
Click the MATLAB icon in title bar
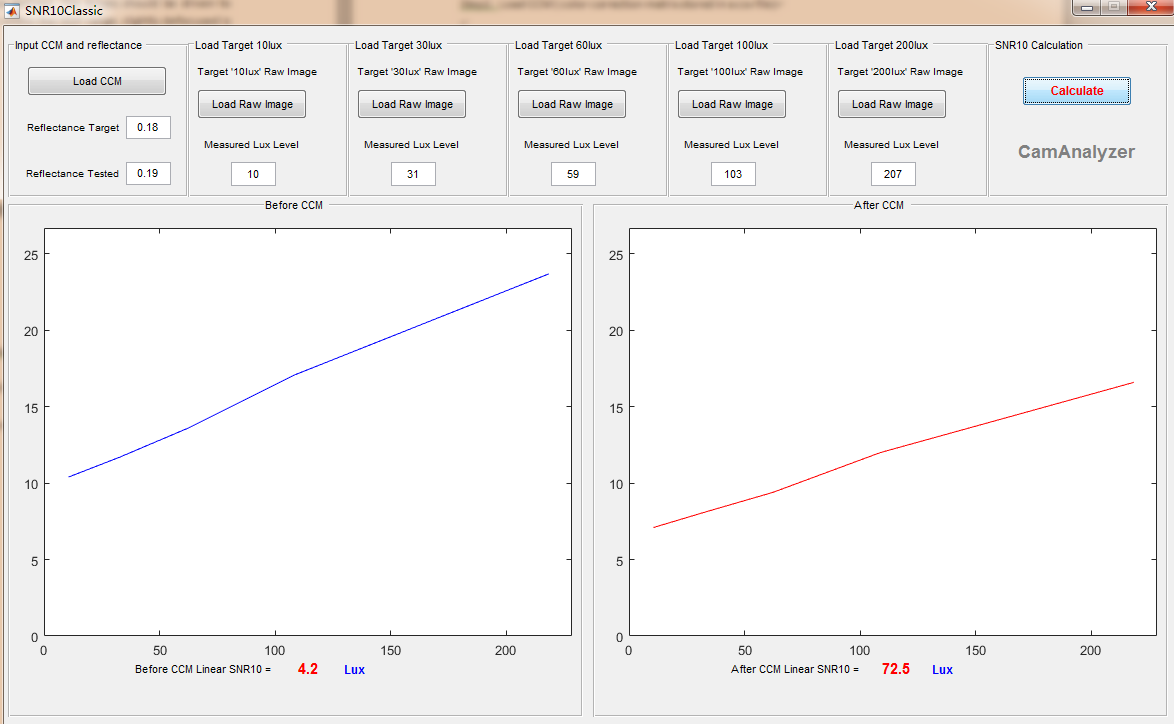point(13,10)
